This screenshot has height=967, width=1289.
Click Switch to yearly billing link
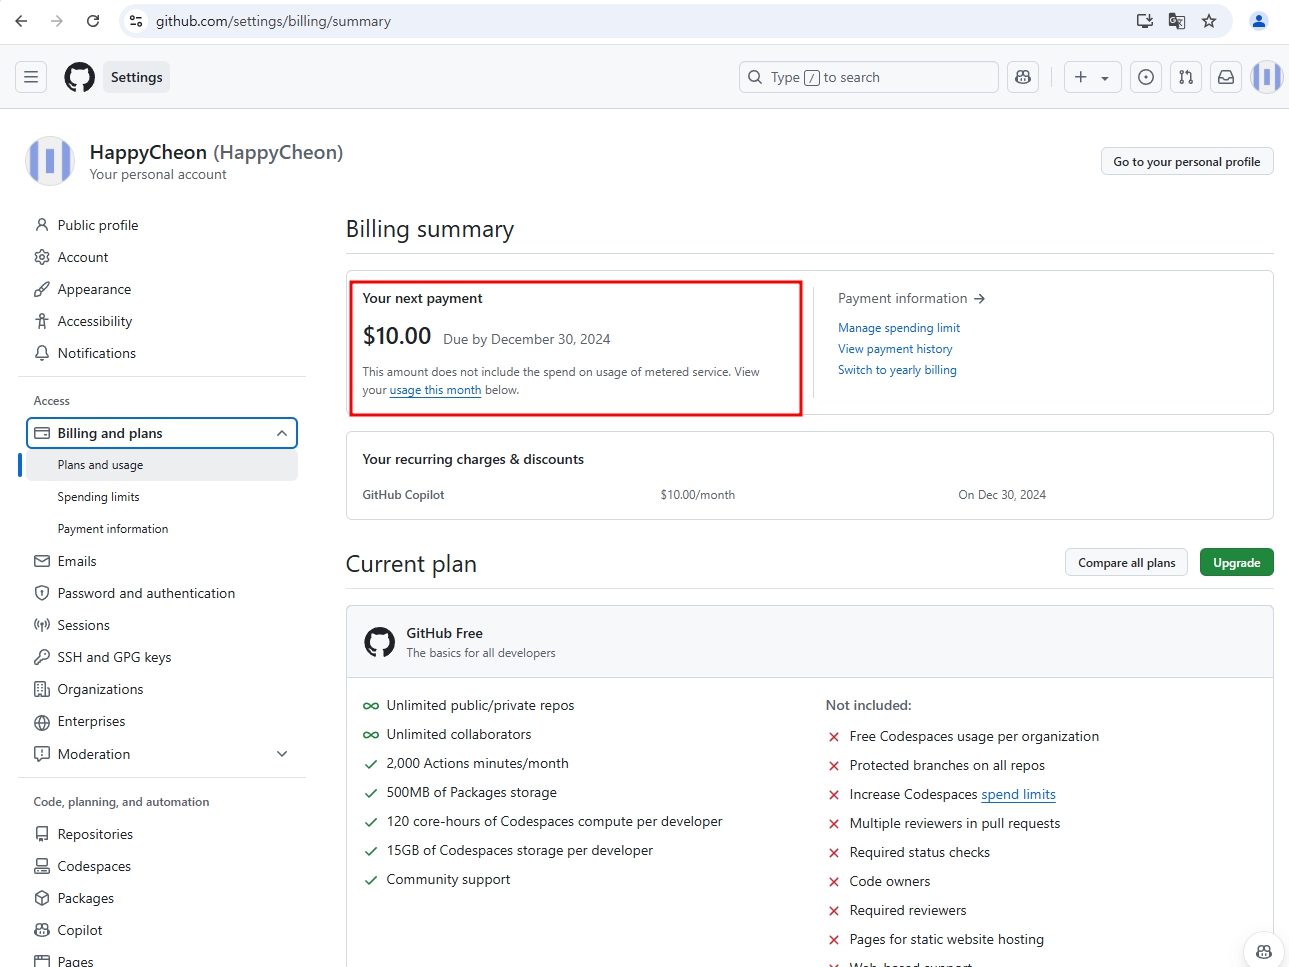coord(897,370)
